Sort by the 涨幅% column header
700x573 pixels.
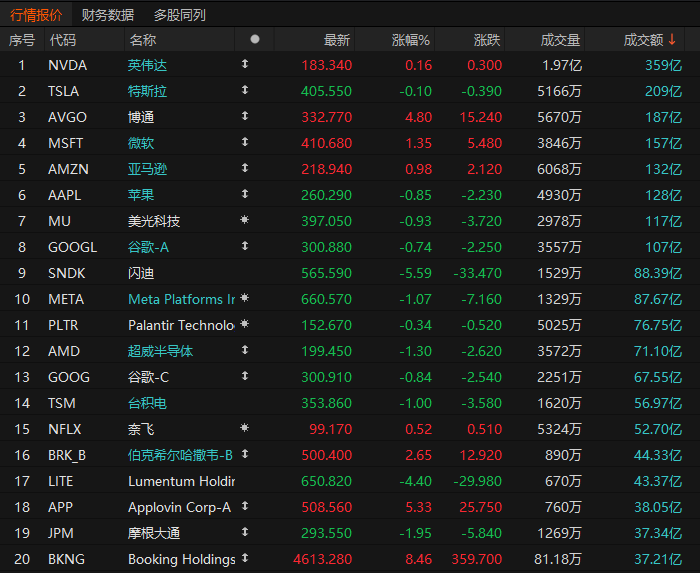coord(411,40)
